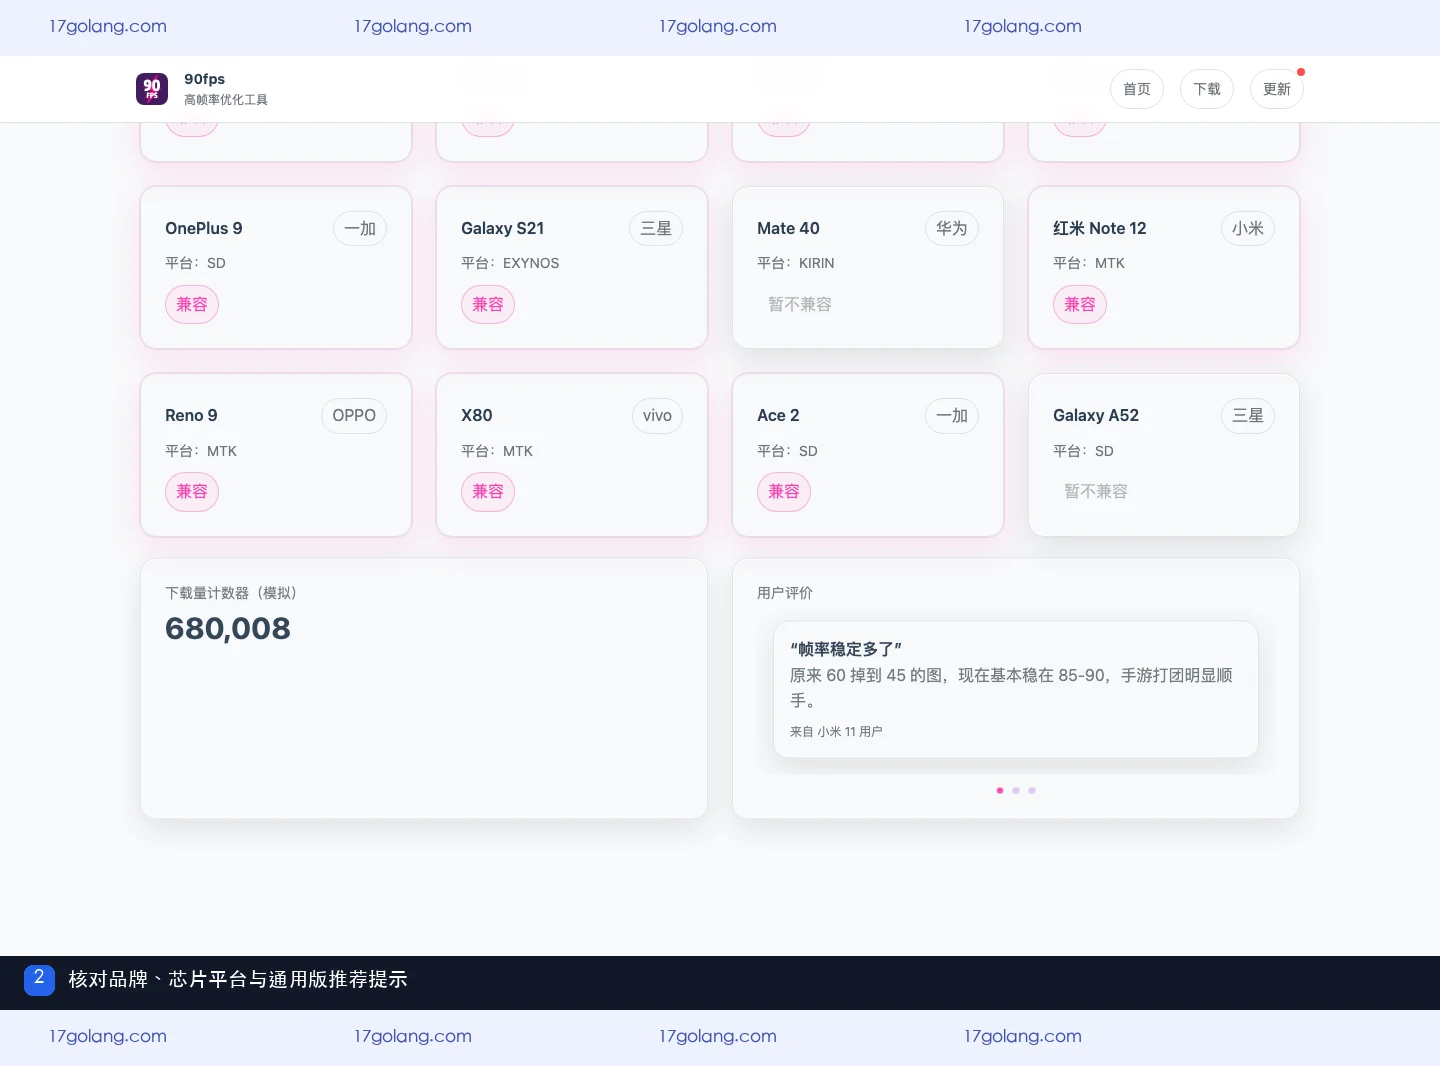Viewport: 1440px width, 1066px height.
Task: Select the Reno 9 device title
Action: pos(191,415)
